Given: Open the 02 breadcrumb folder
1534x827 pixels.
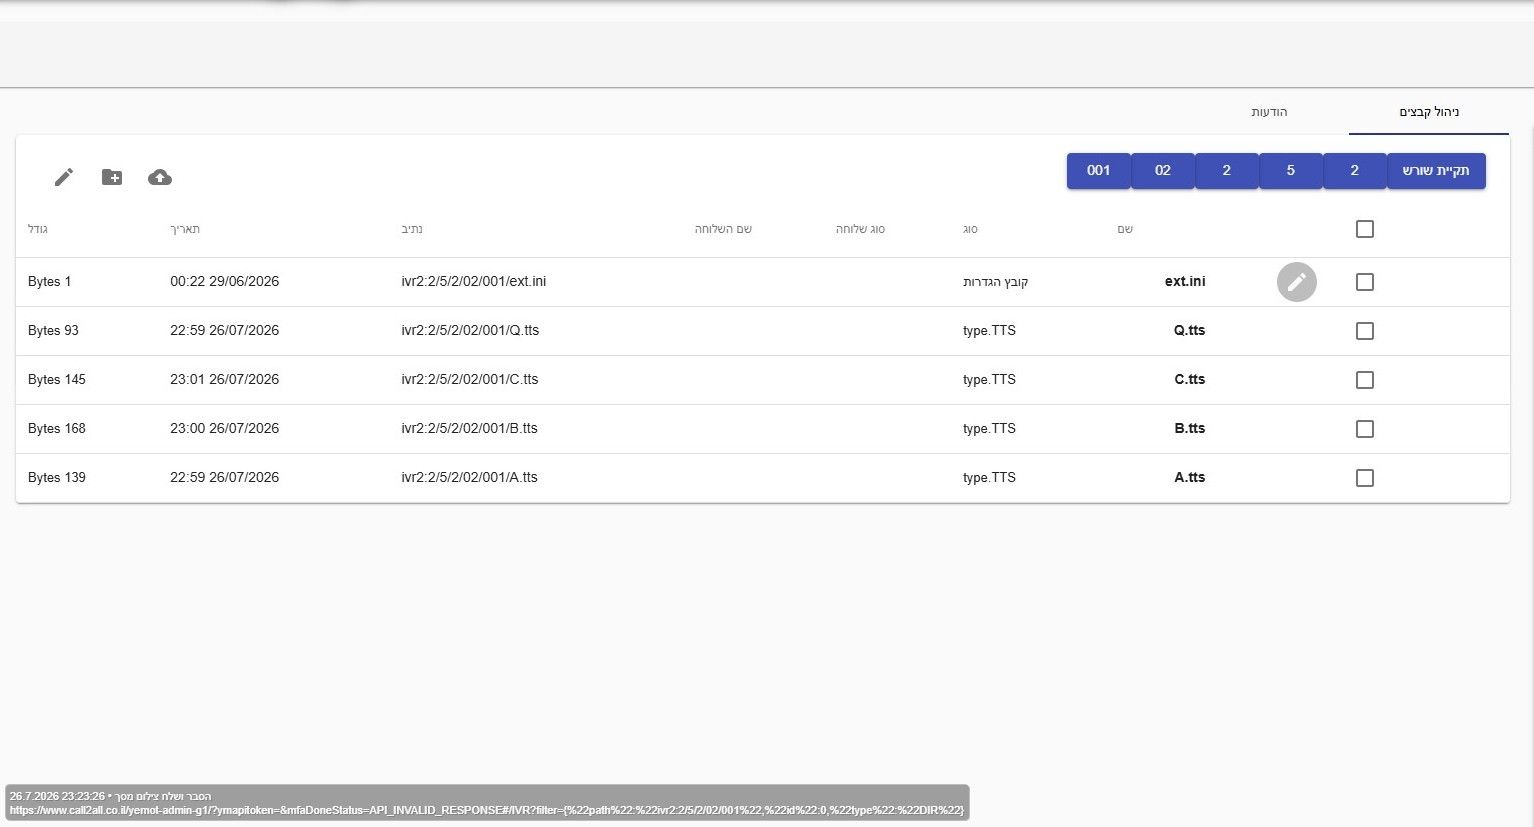Looking at the screenshot, I should (x=1163, y=171).
